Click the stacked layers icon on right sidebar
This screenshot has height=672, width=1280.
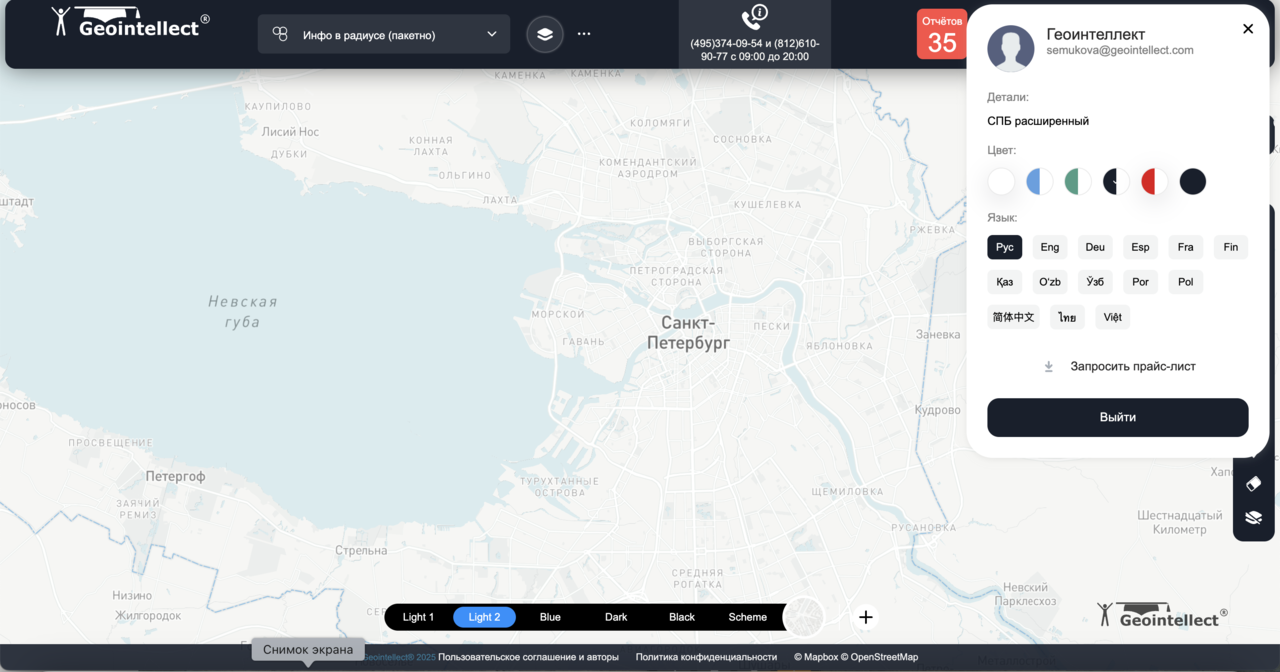click(1253, 518)
